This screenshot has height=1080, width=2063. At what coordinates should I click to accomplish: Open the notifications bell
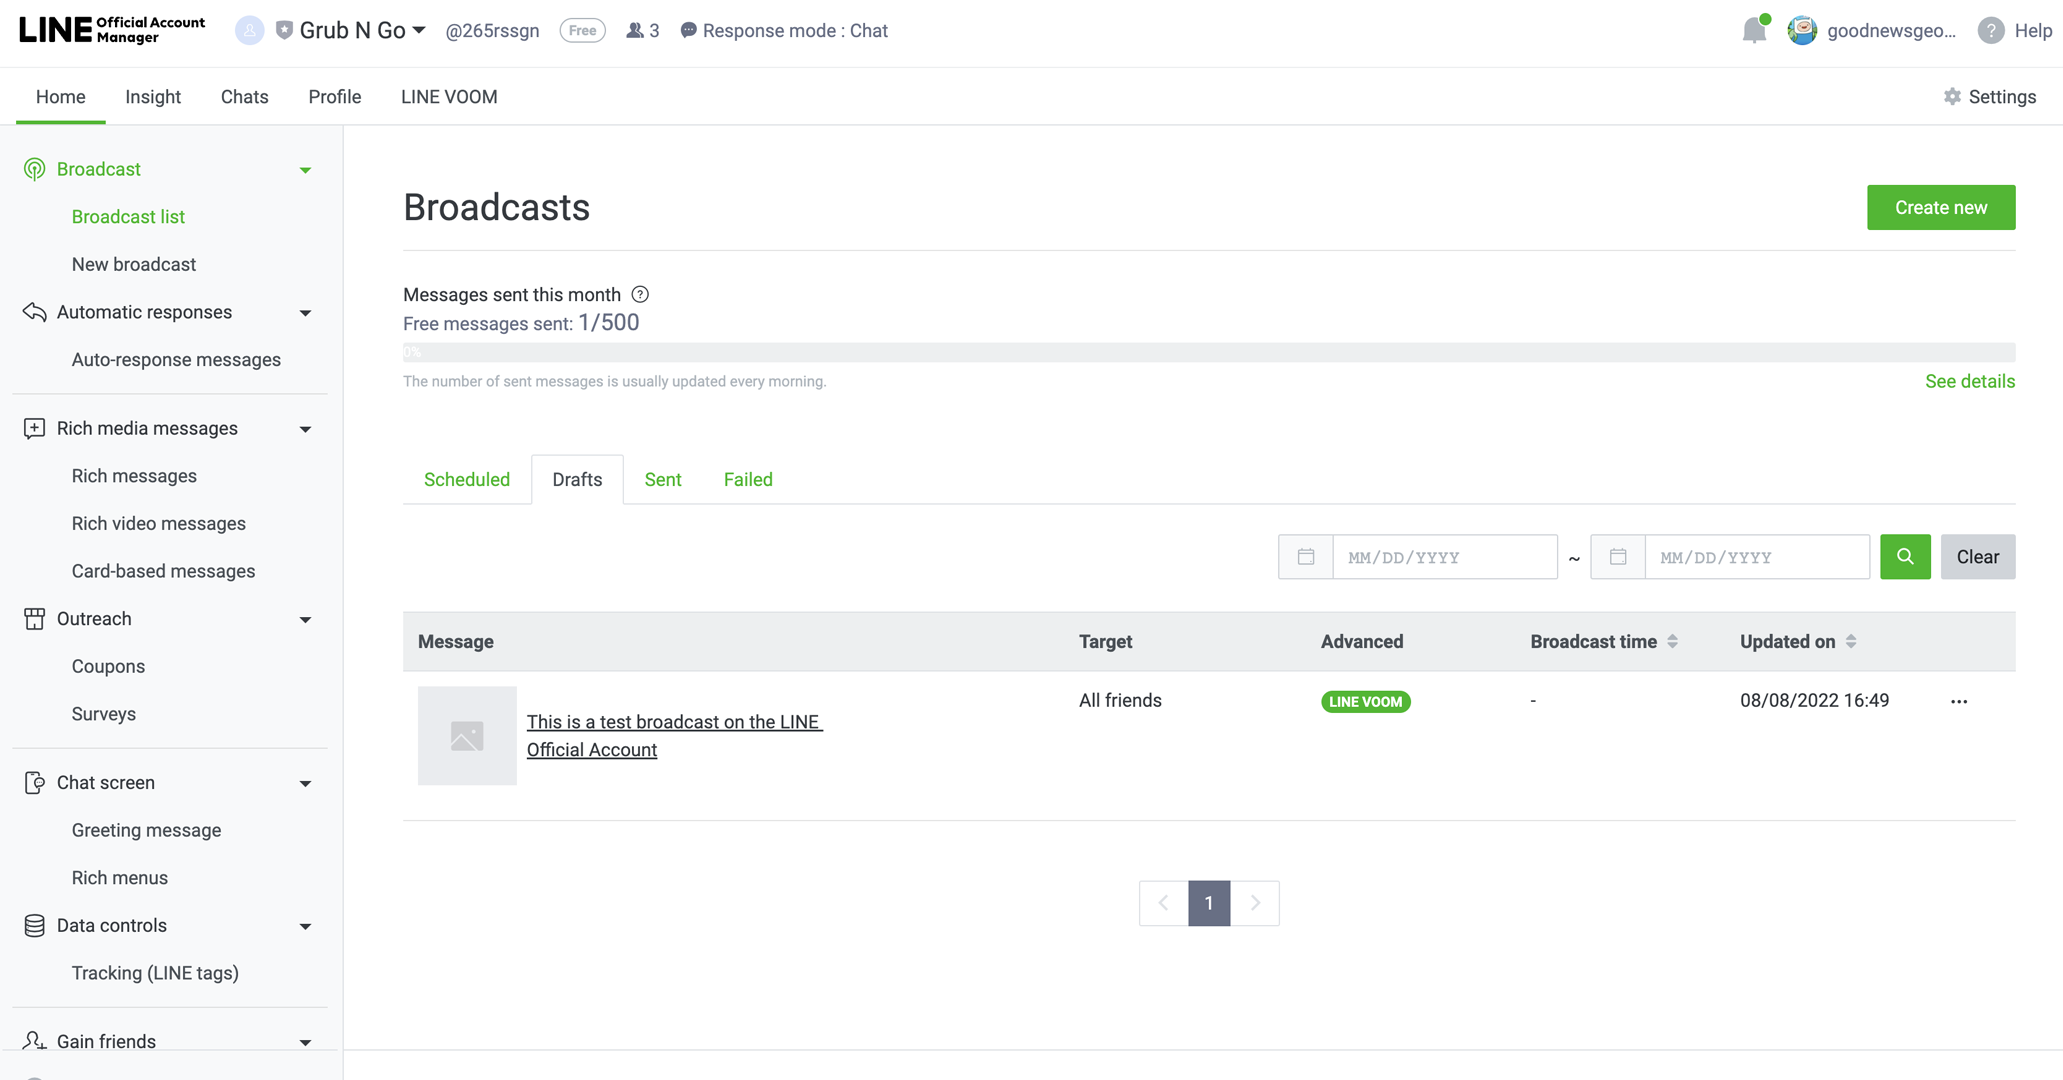(1754, 30)
